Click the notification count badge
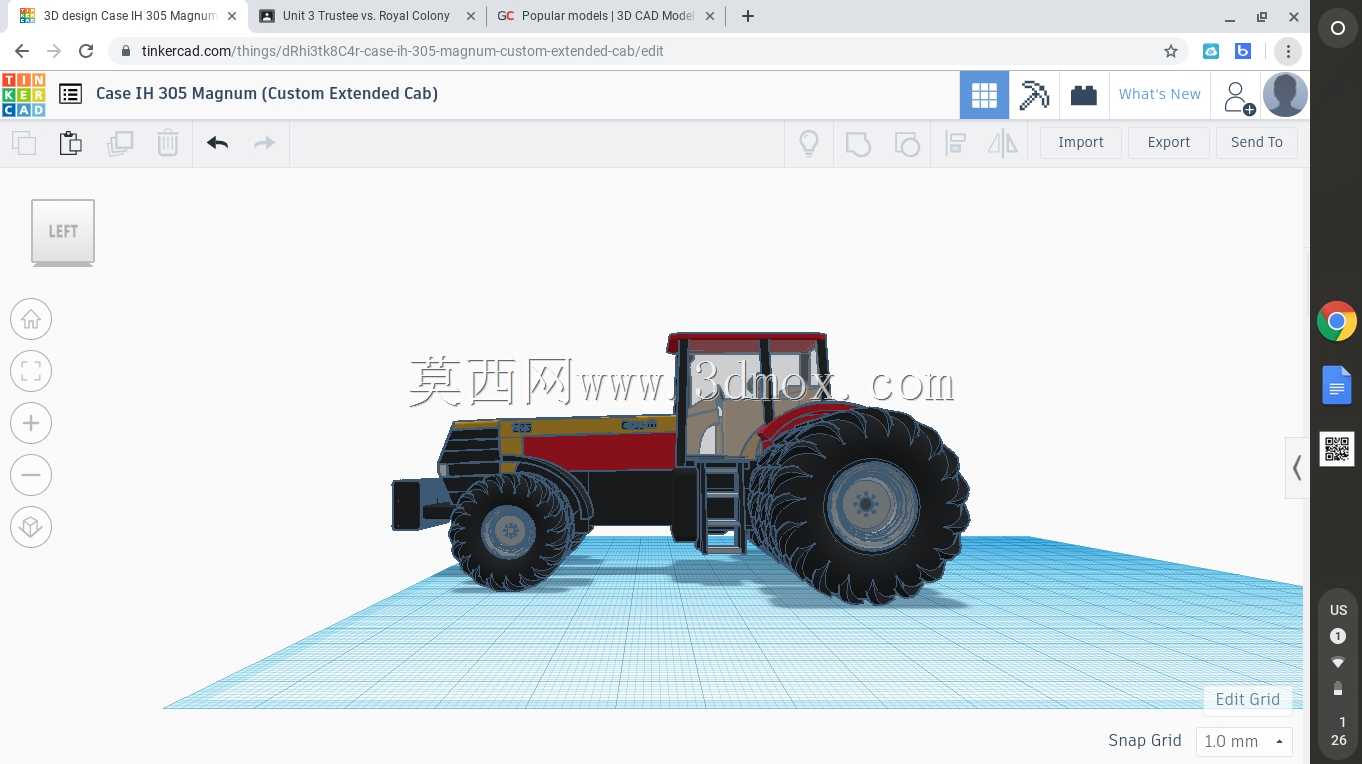The image size is (1362, 764). click(1338, 636)
